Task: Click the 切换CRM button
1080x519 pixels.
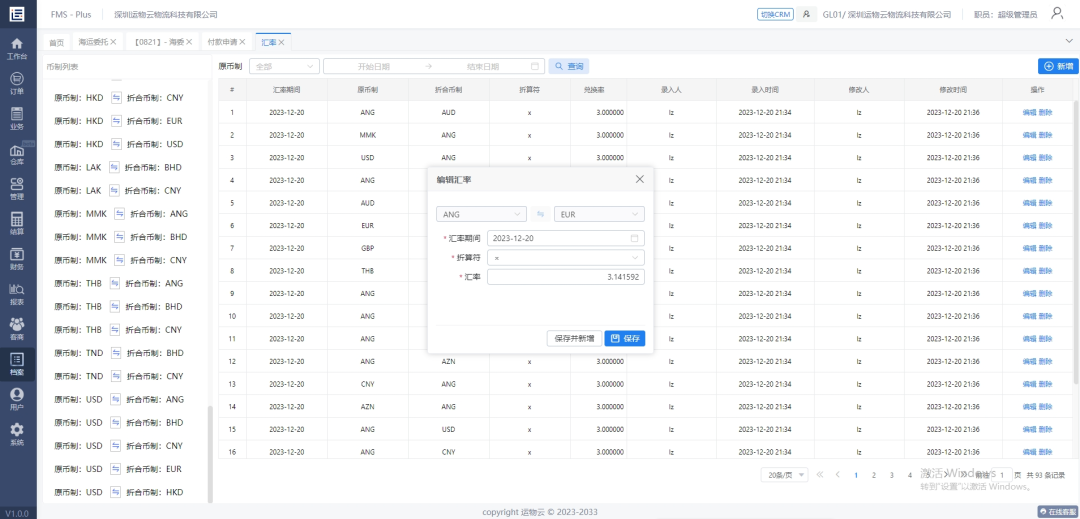Action: click(776, 14)
